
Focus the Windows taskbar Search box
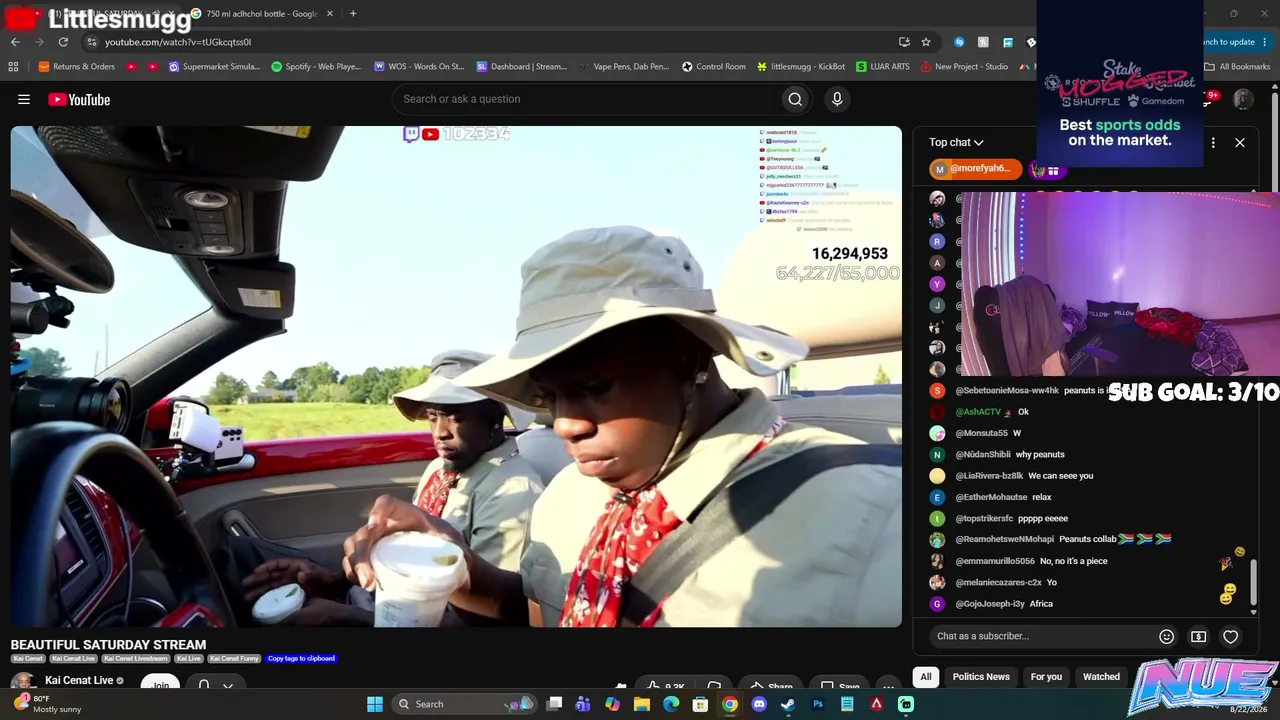click(465, 704)
